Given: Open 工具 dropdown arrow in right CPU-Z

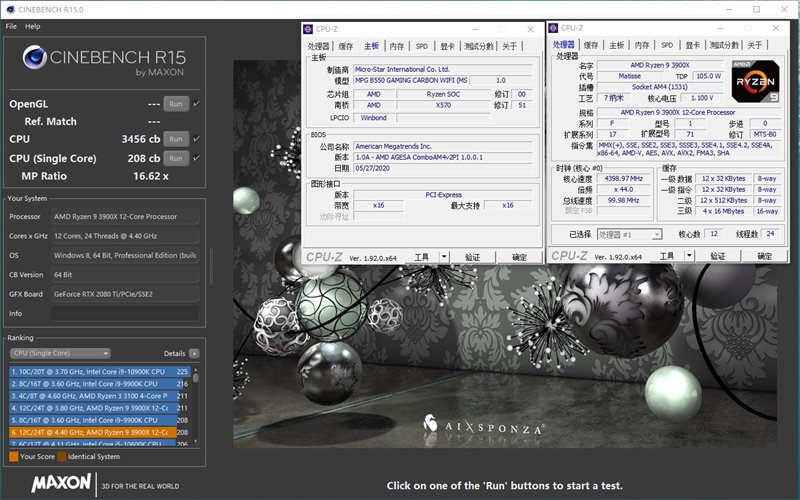Looking at the screenshot, I should click(689, 256).
